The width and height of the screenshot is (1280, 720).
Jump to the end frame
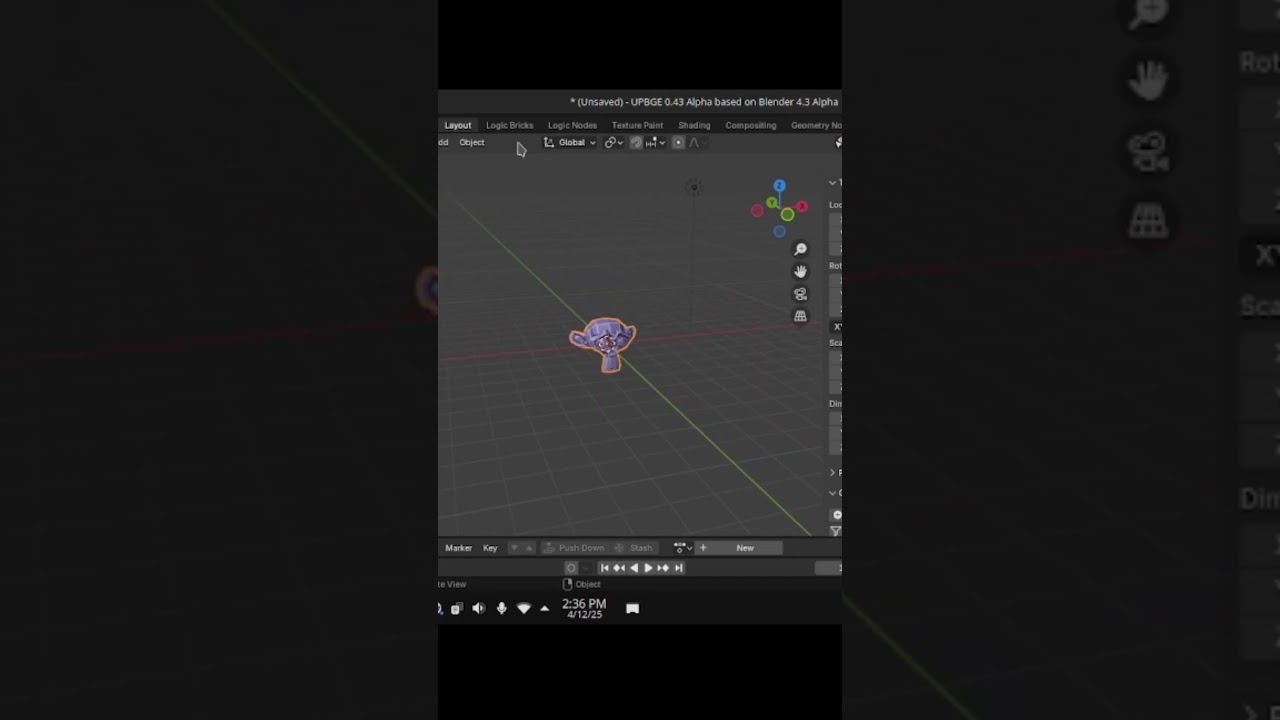pyautogui.click(x=678, y=568)
